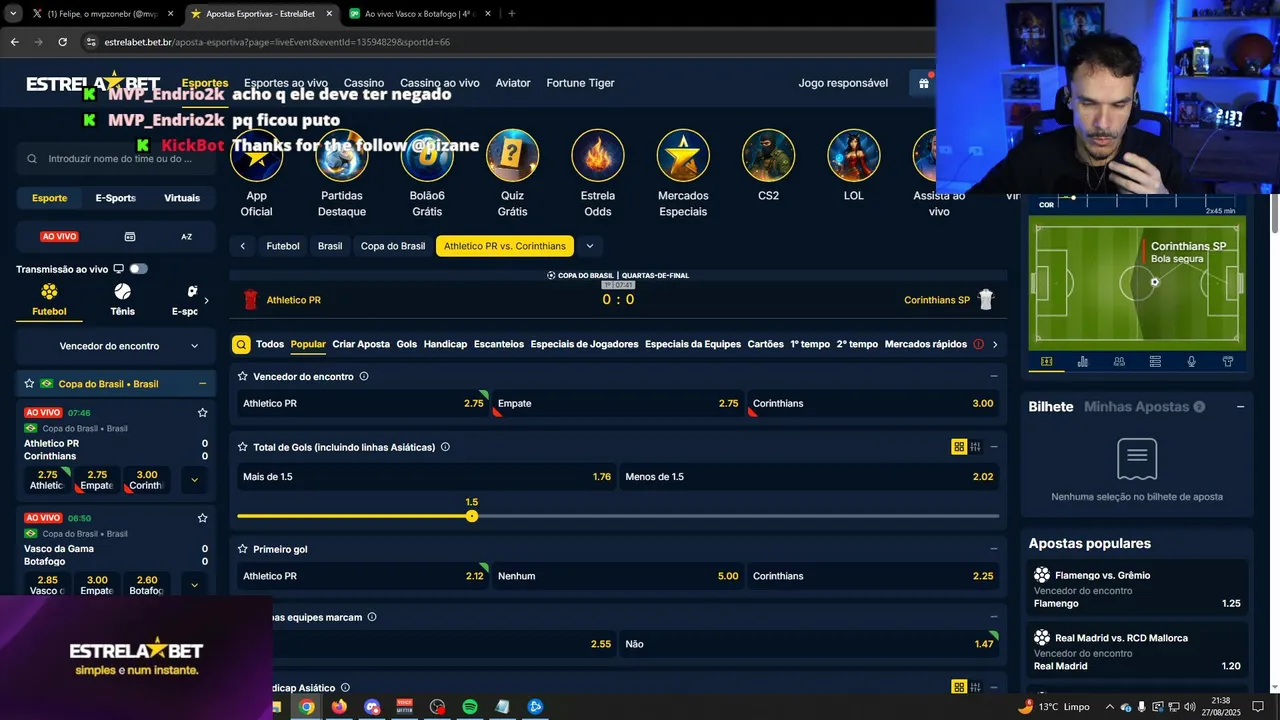Toggle Transmissão ao vivo switch

[138, 269]
